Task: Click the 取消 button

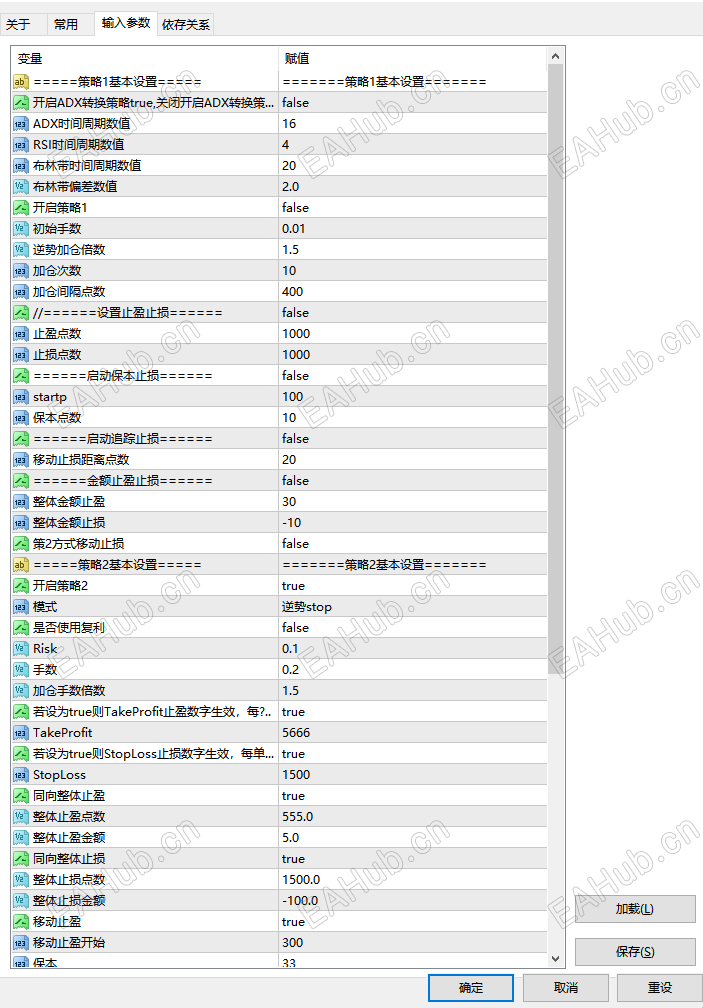Action: 565,987
